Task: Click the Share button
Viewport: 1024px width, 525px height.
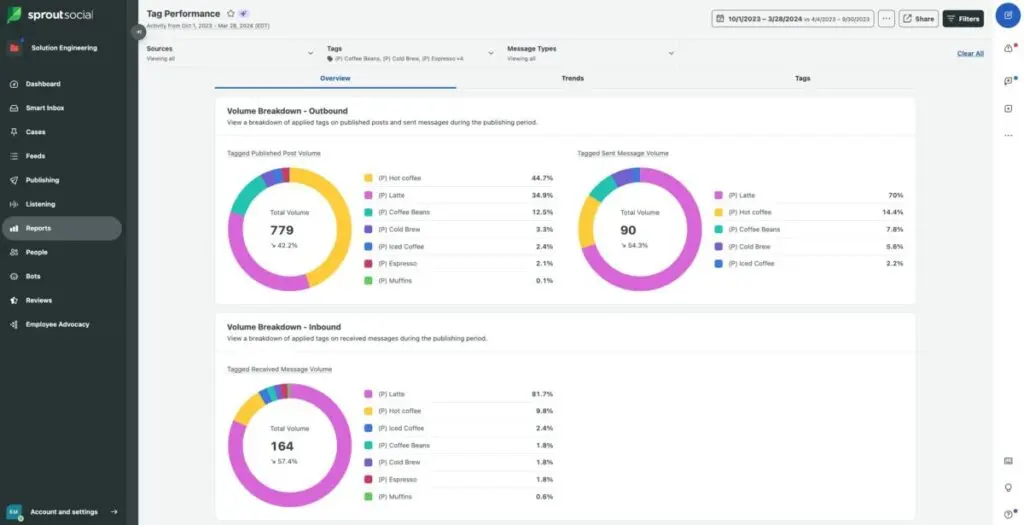Action: (x=918, y=19)
